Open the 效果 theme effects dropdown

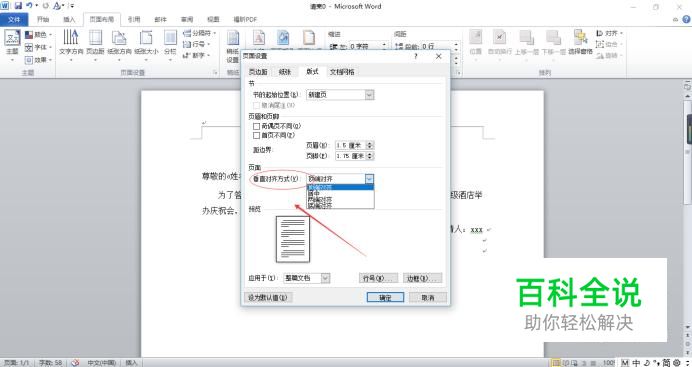(39, 60)
